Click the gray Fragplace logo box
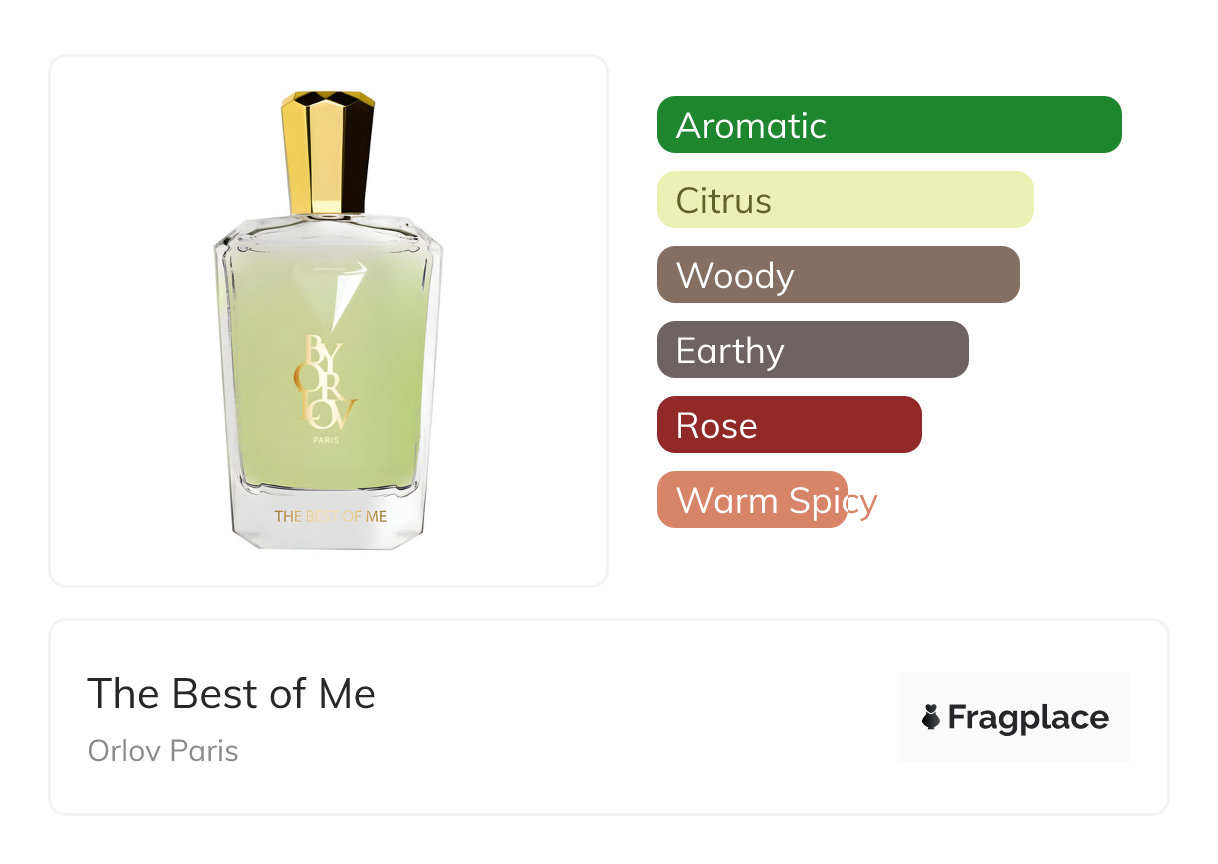The width and height of the screenshot is (1218, 864). click(1015, 717)
